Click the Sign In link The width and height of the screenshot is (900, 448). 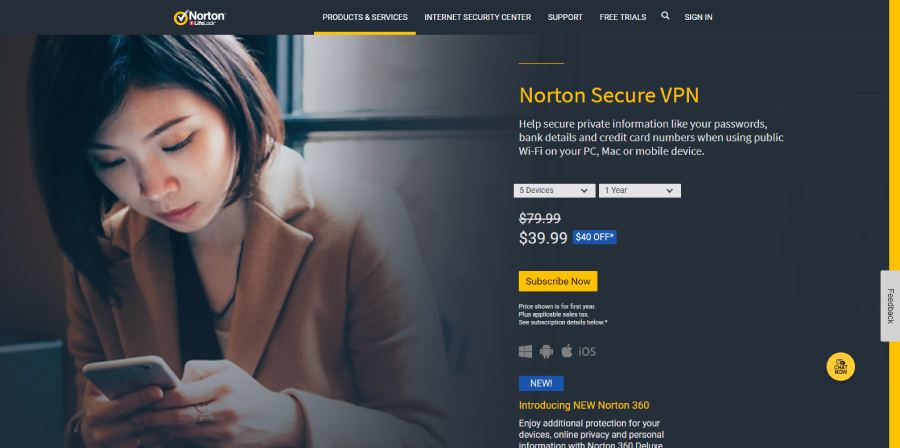(x=698, y=17)
